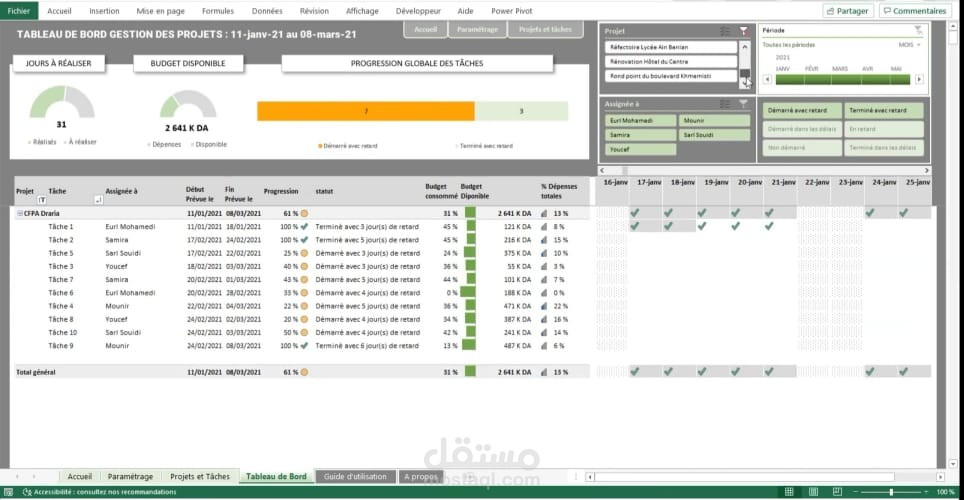The height and width of the screenshot is (500, 964).
Task: Click the green checkmark of Tâche 1 progression
Action: (x=304, y=226)
